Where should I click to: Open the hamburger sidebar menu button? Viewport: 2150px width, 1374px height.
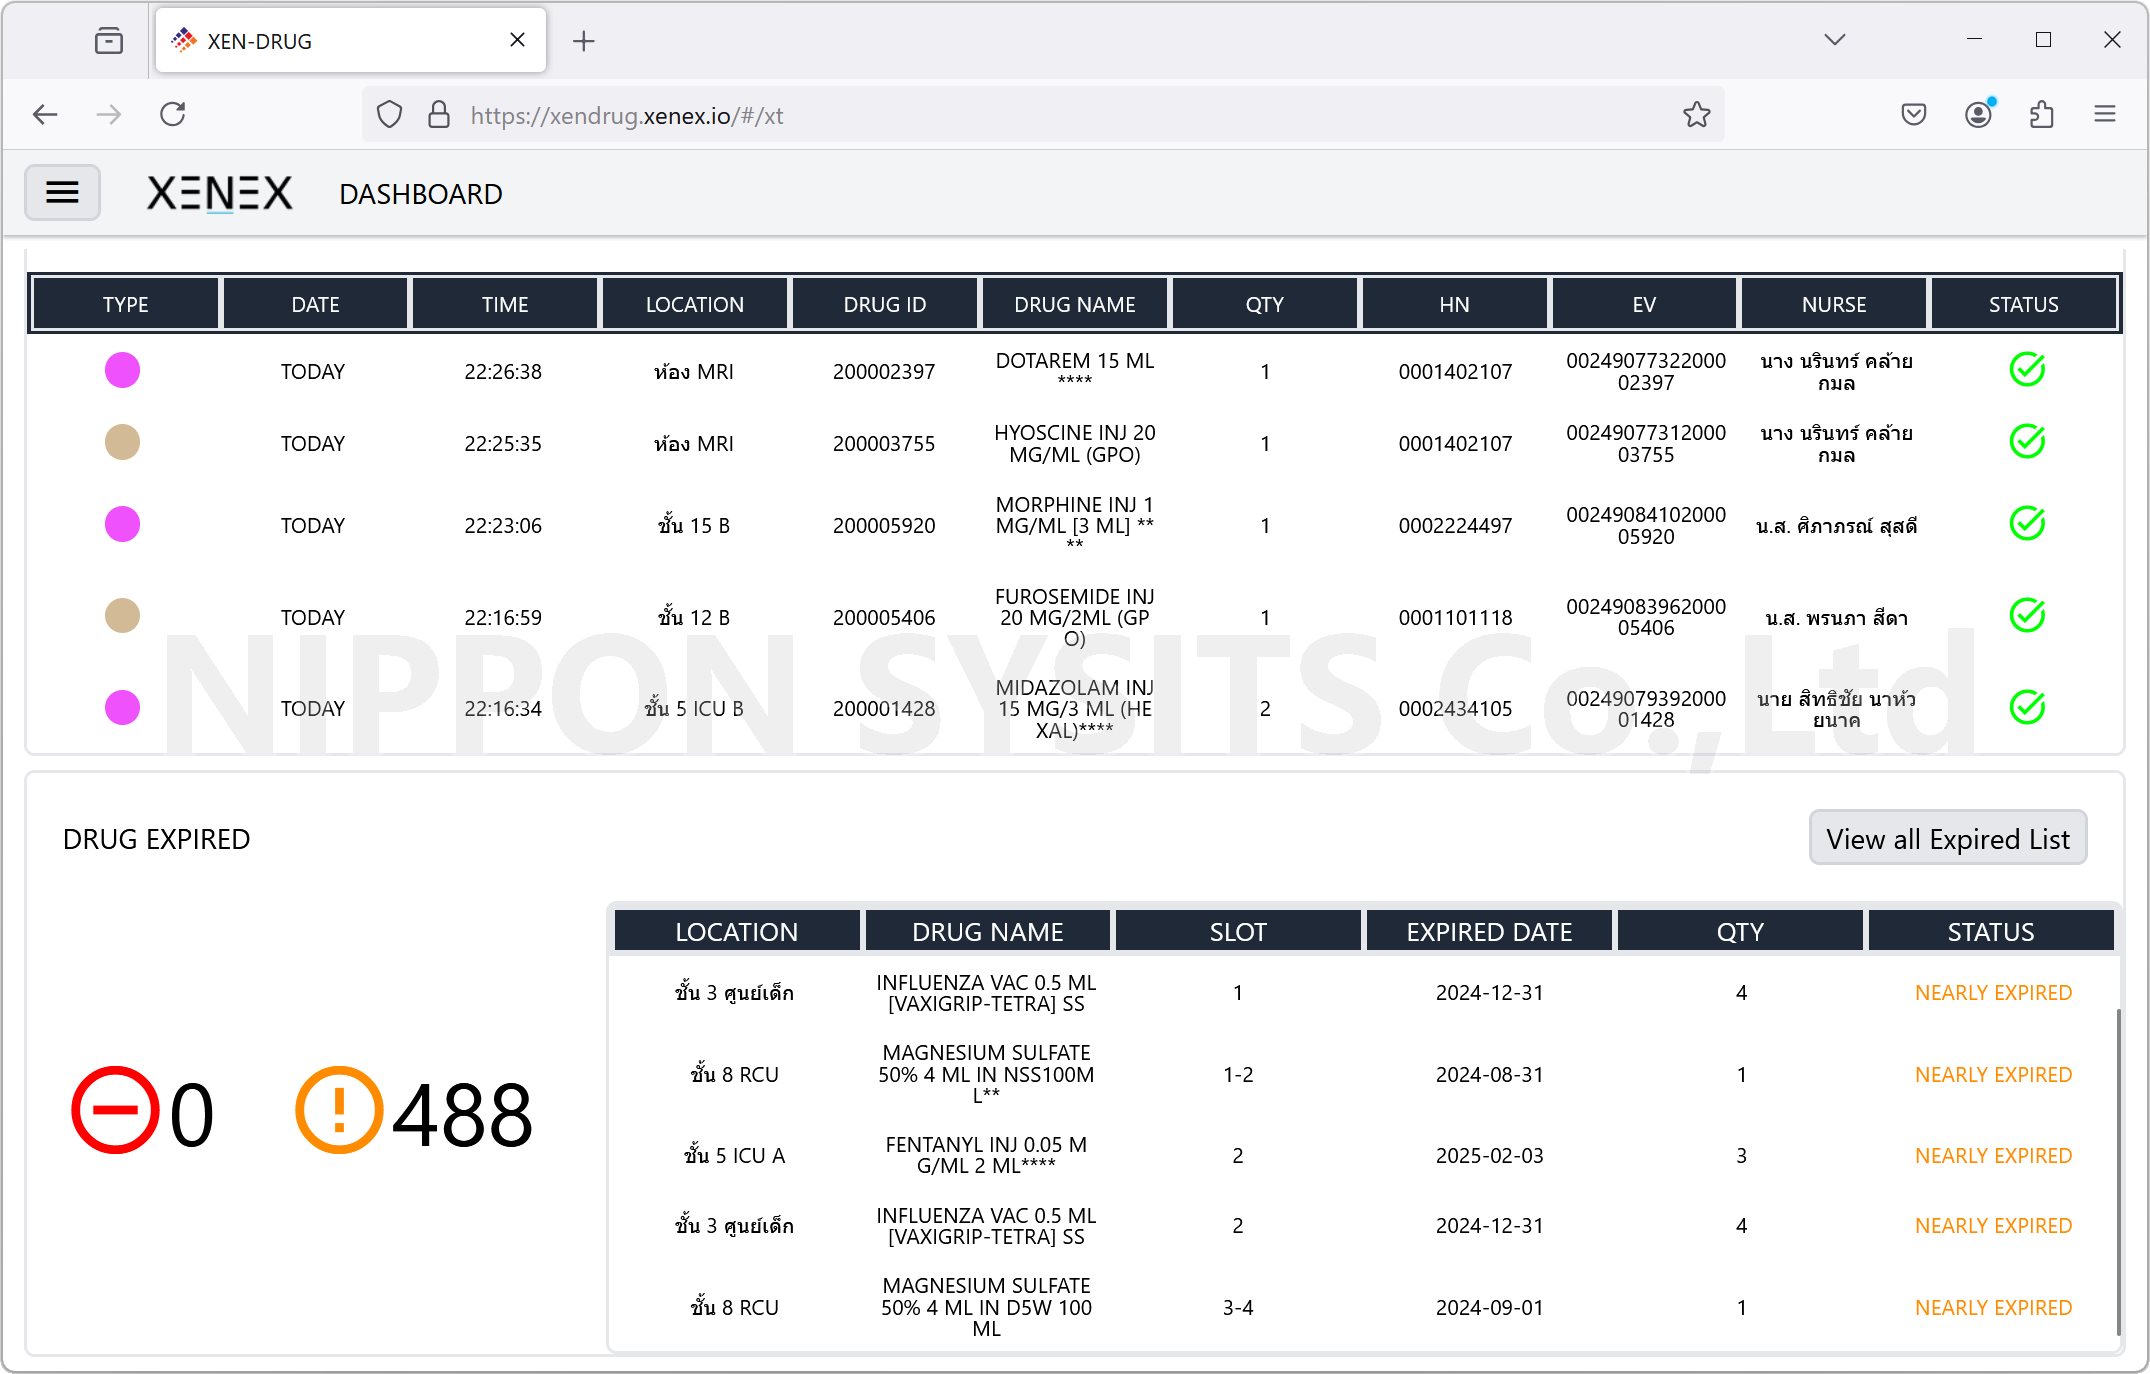click(x=62, y=192)
